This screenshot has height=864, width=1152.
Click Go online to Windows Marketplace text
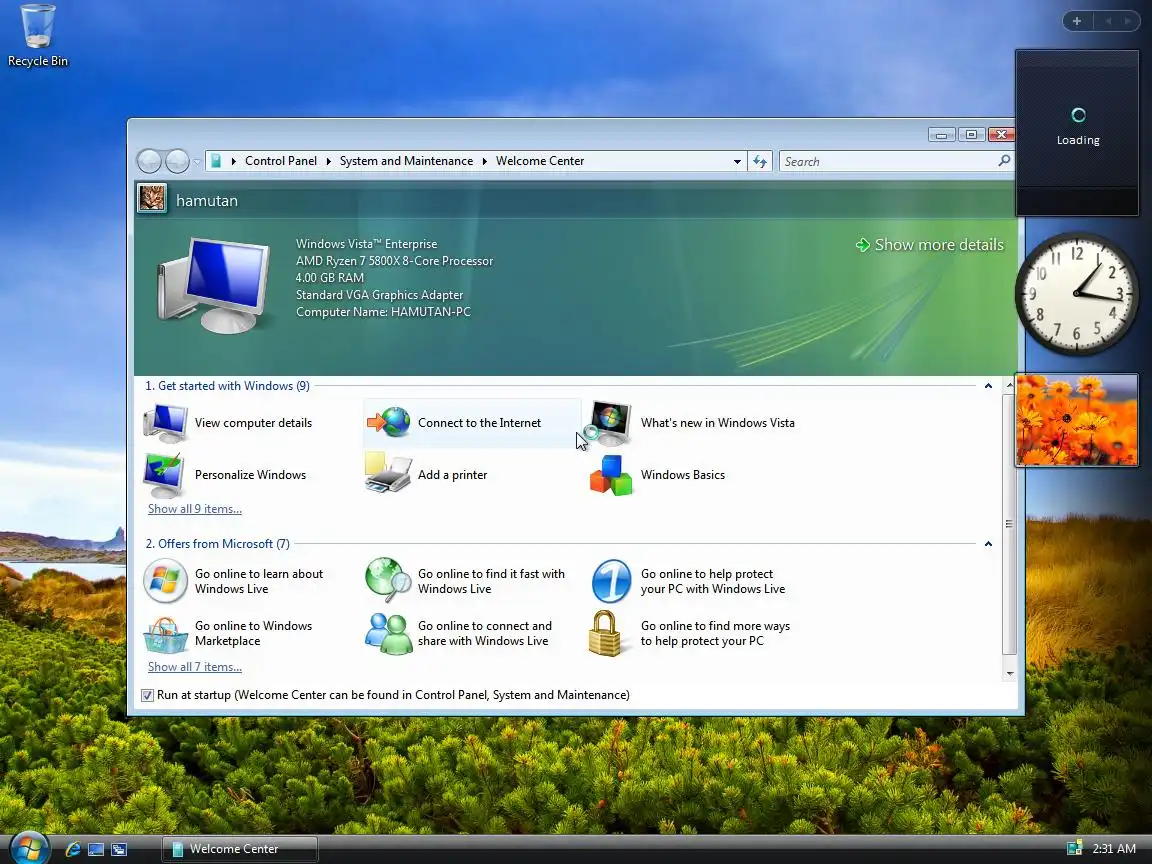coord(253,633)
